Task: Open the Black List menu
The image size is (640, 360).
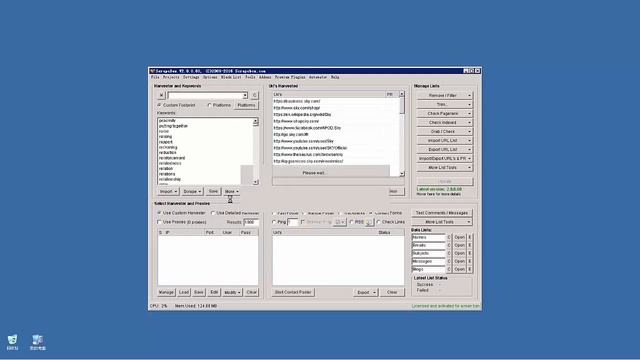Action: tap(231, 77)
